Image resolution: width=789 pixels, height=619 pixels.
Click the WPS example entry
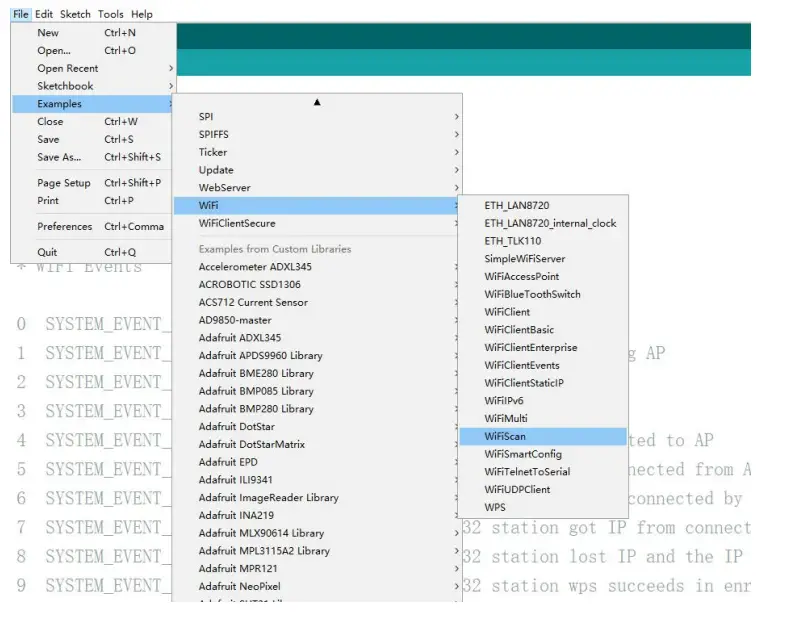tap(495, 507)
